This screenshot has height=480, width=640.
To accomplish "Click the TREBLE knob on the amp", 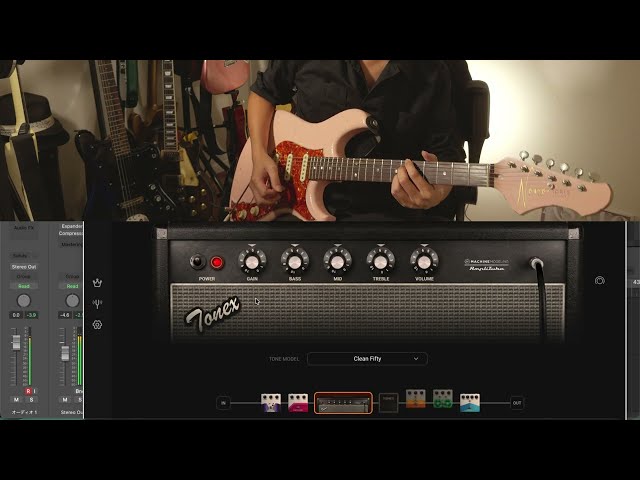I will [380, 261].
